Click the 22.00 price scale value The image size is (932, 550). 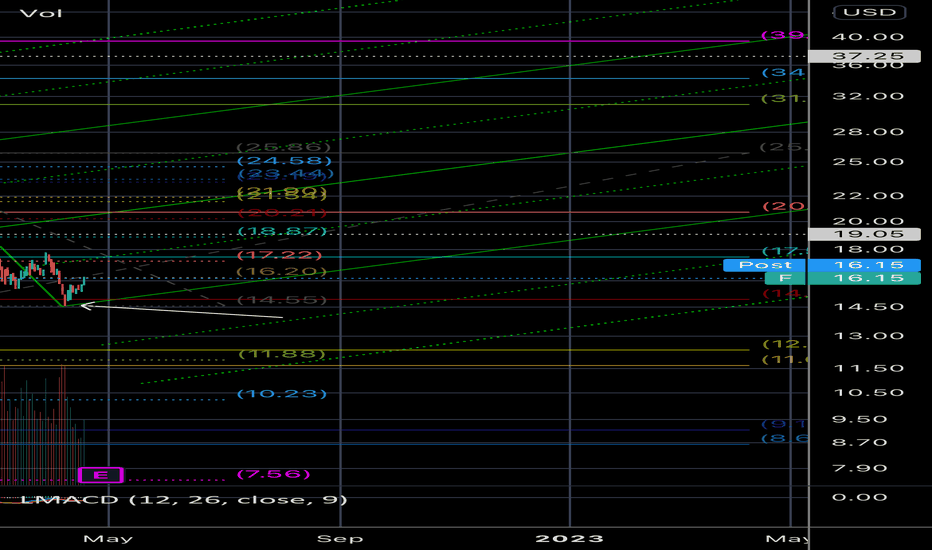tap(868, 196)
